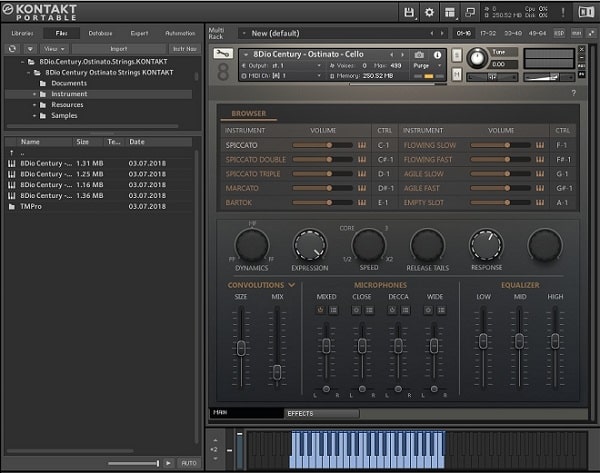Play the file preview audition button
Screen dimensions: 600x473
(x=168, y=463)
